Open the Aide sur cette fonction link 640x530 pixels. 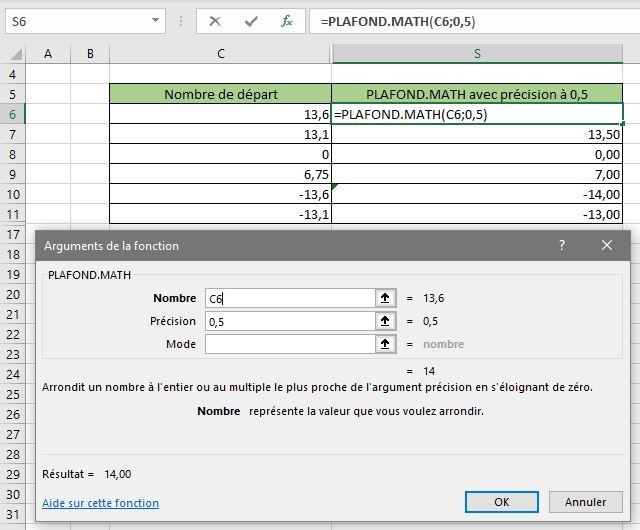(x=100, y=503)
